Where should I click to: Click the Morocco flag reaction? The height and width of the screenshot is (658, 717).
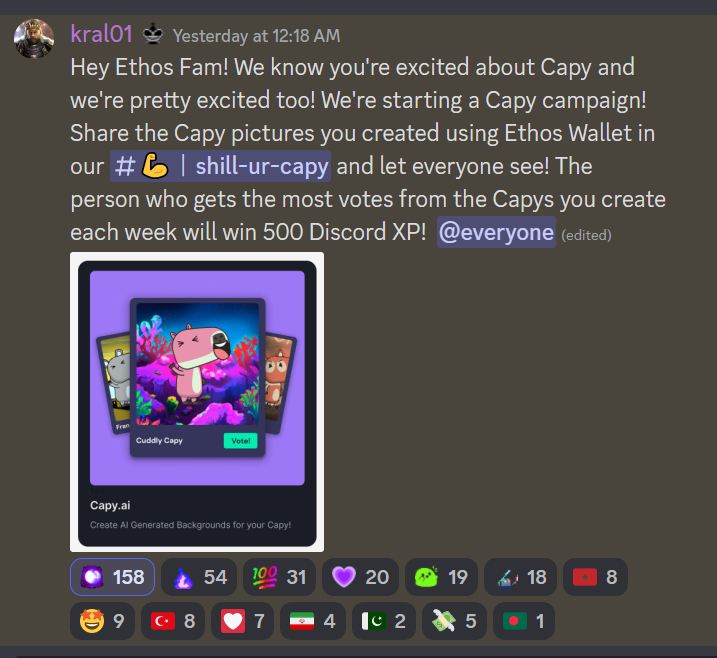(x=595, y=577)
